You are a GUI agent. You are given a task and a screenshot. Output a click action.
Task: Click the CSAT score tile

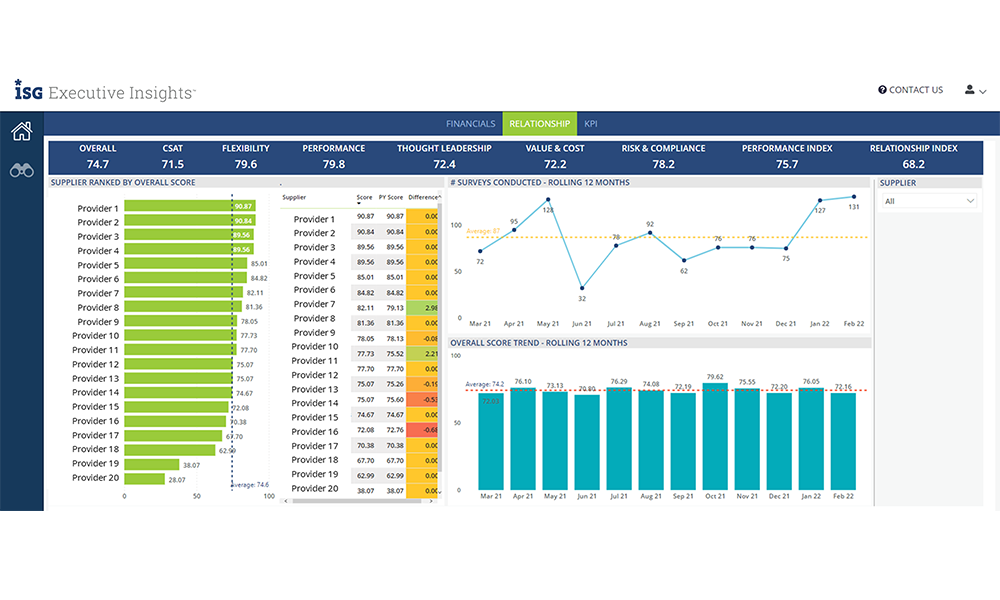point(173,156)
